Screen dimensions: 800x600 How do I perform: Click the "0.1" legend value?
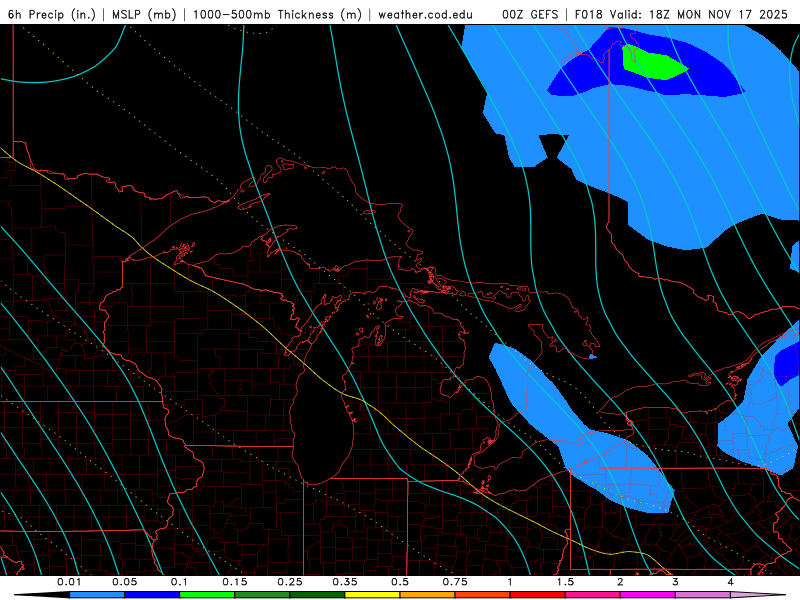[179, 582]
